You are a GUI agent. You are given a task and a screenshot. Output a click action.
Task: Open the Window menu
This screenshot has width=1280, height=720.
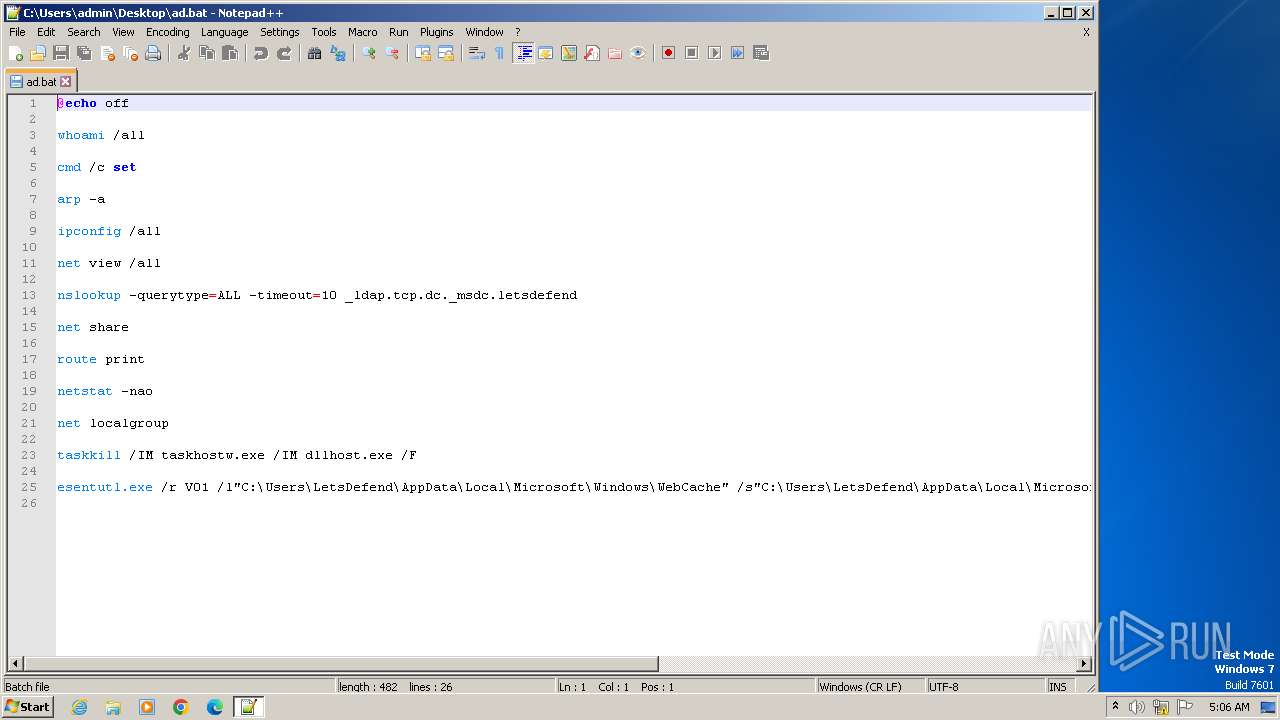pos(484,32)
